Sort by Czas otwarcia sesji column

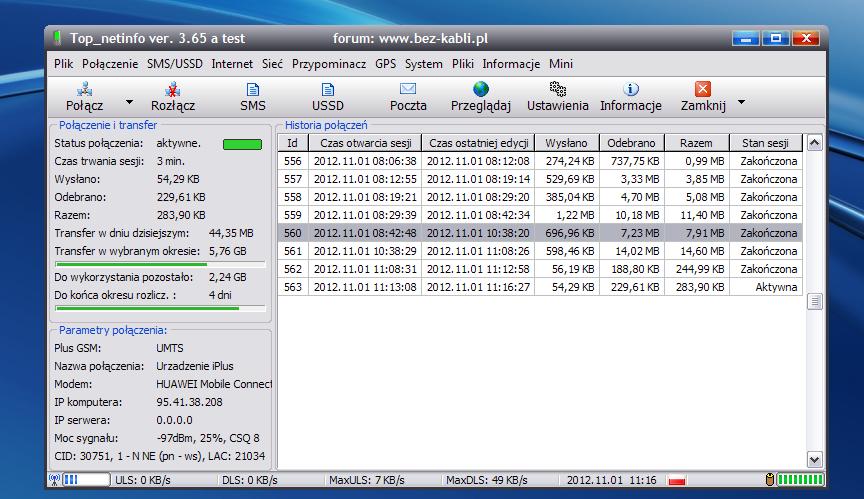click(364, 143)
